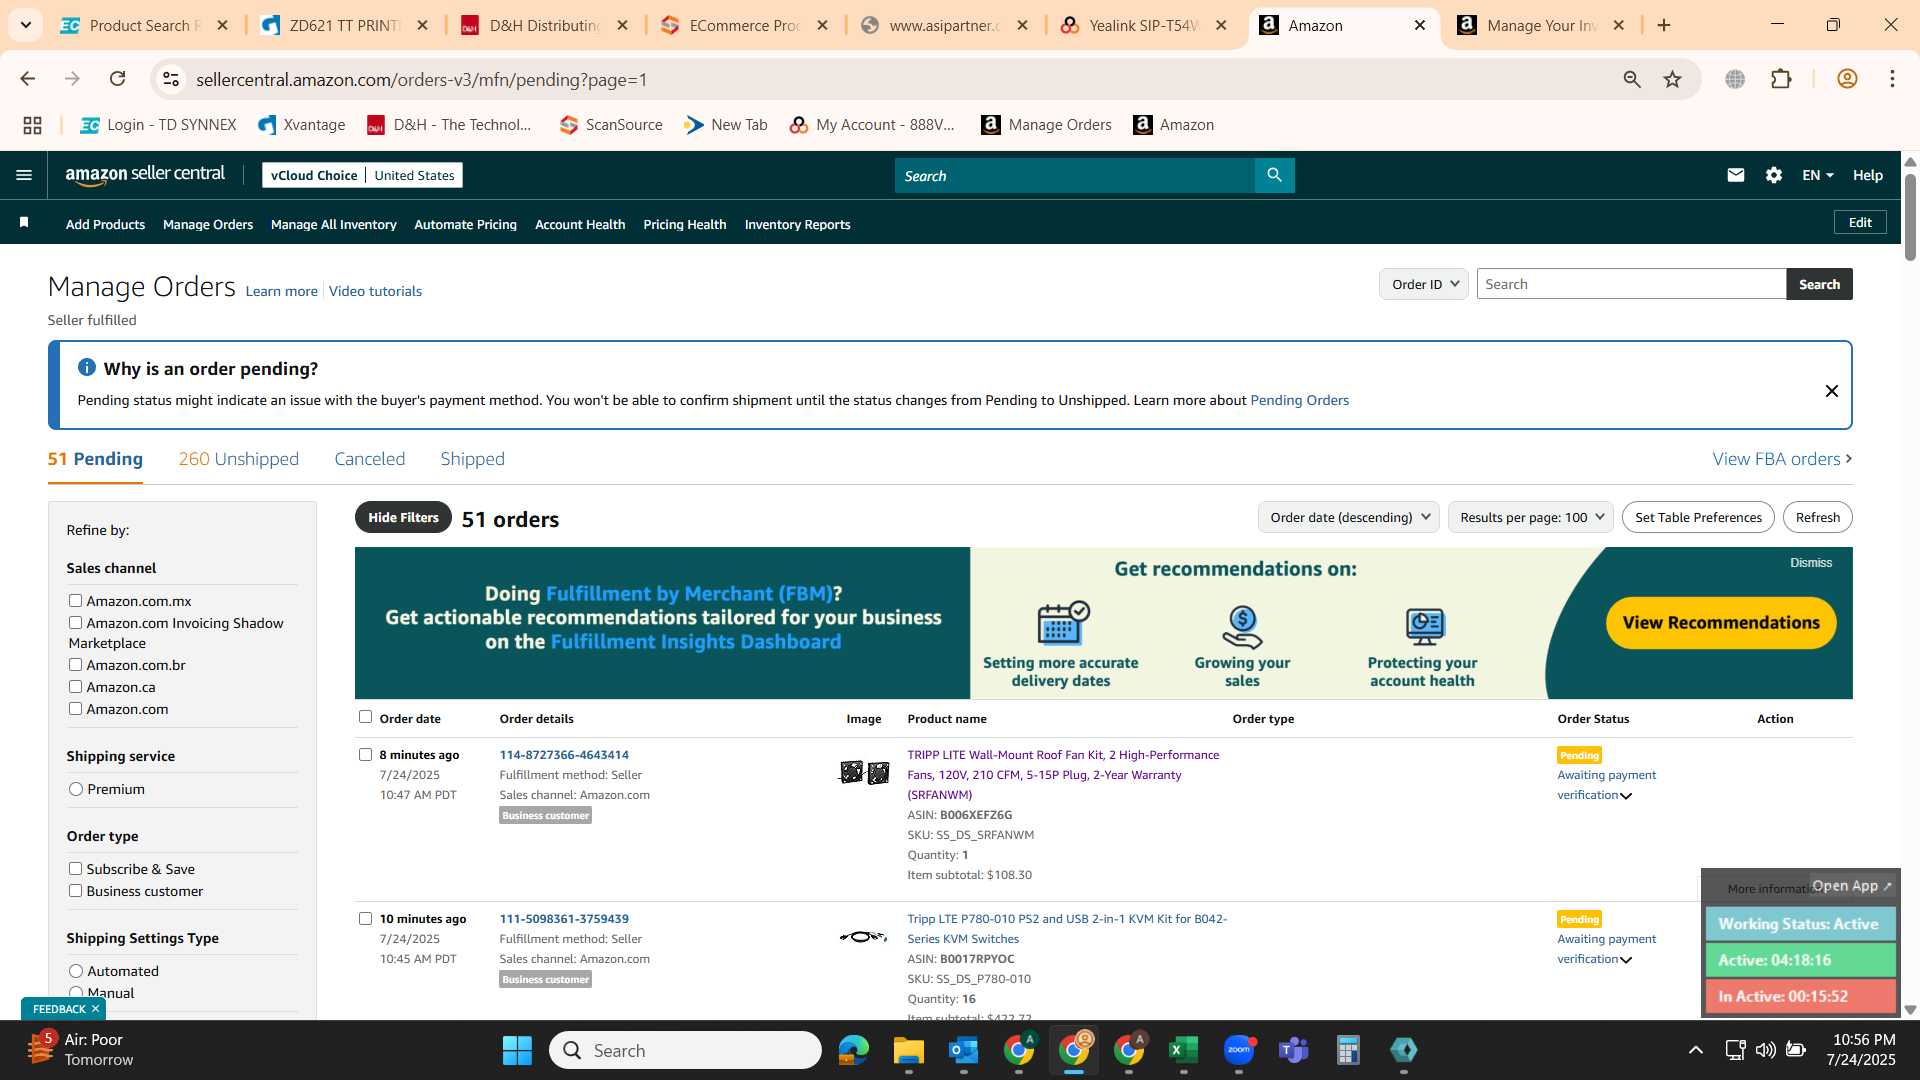Click the Refresh orders button

coord(1817,517)
